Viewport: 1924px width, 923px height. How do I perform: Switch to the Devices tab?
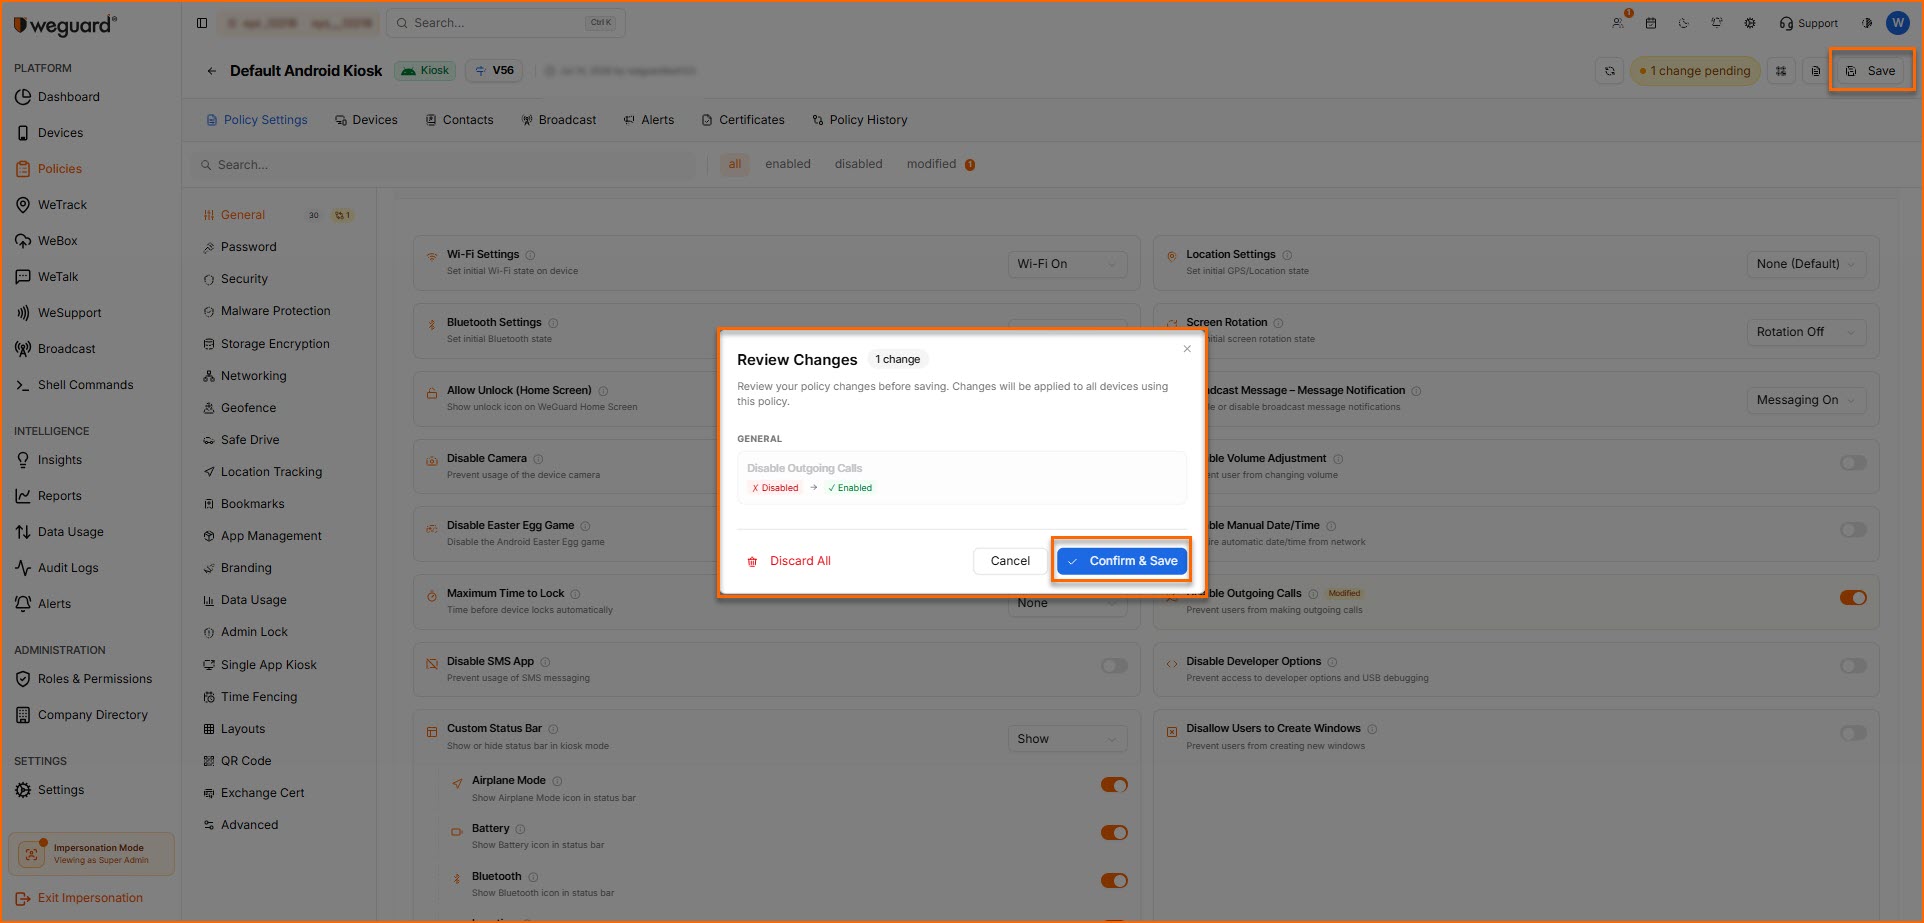click(366, 120)
